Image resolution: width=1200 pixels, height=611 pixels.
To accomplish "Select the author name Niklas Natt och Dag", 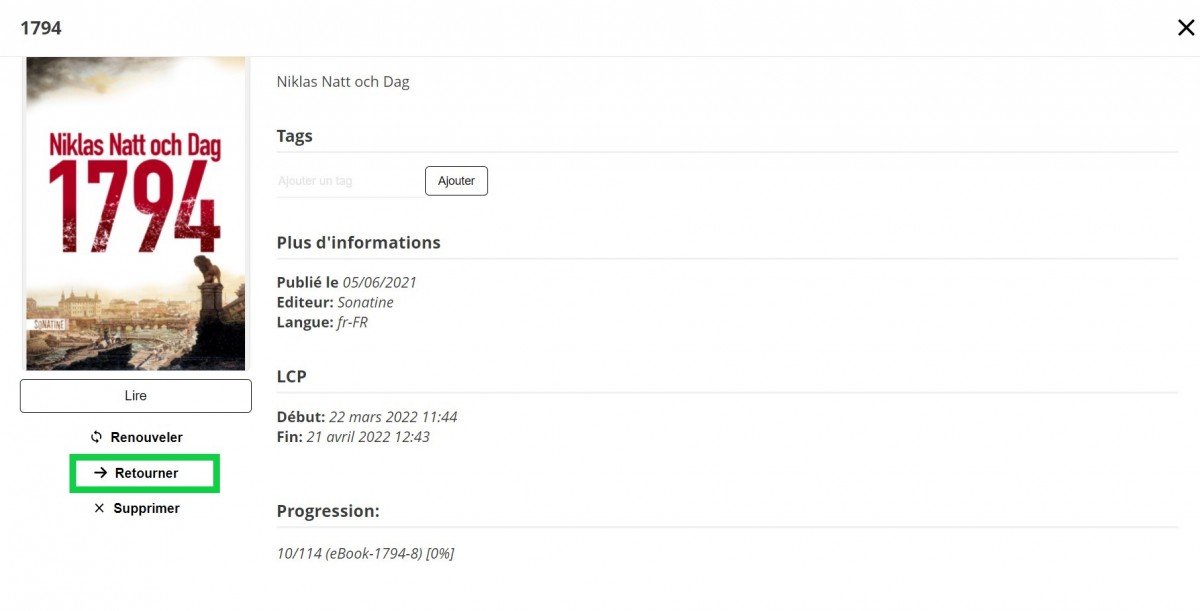I will pos(343,82).
